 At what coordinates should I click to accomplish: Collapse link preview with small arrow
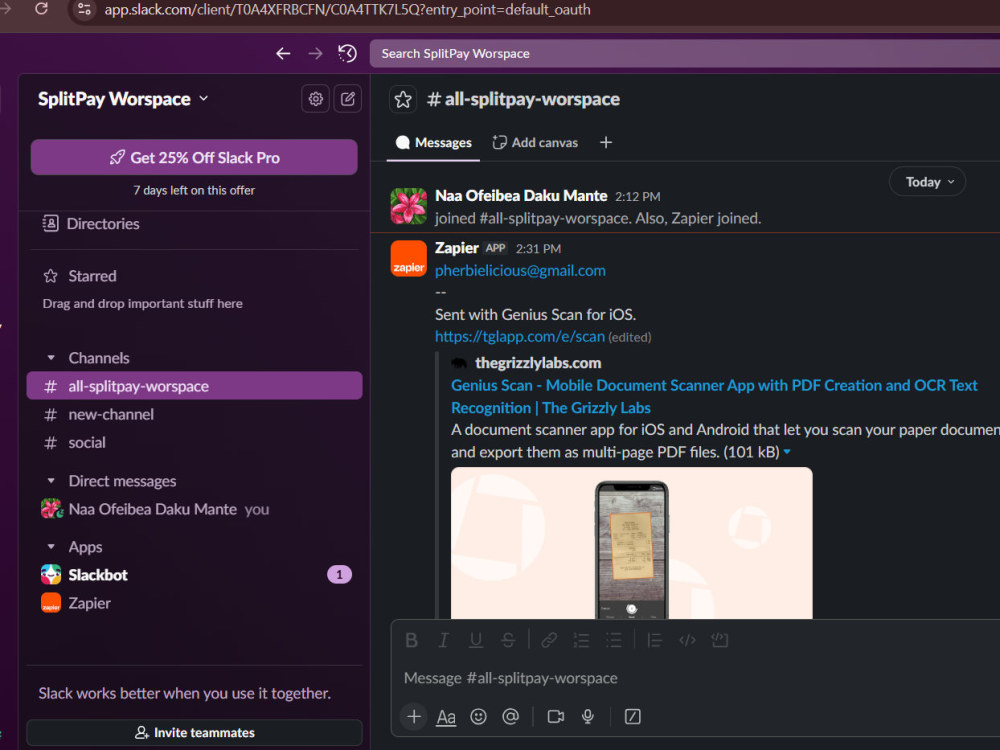787,452
